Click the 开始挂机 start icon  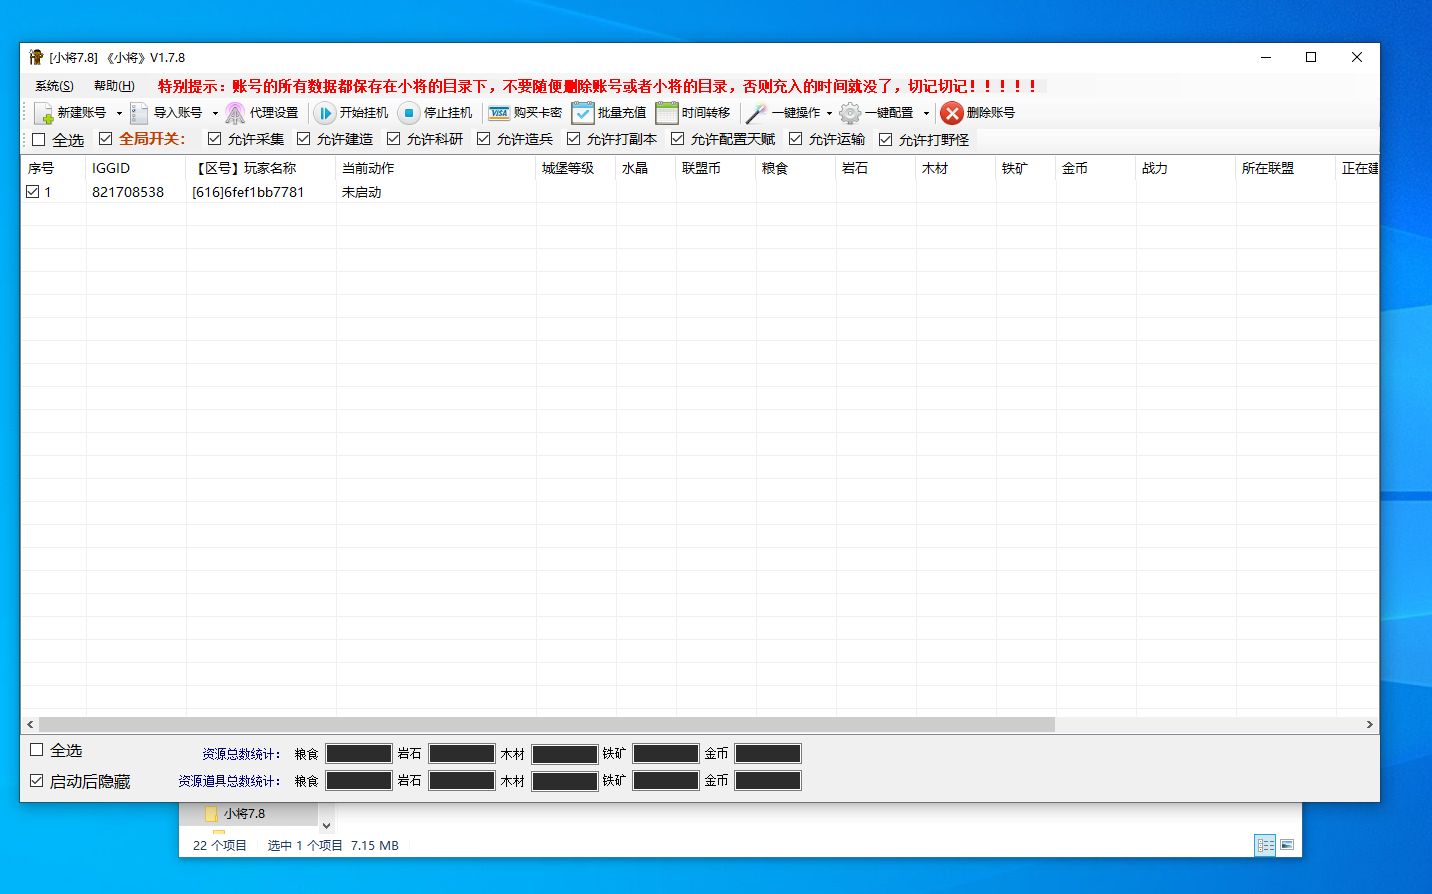point(327,113)
